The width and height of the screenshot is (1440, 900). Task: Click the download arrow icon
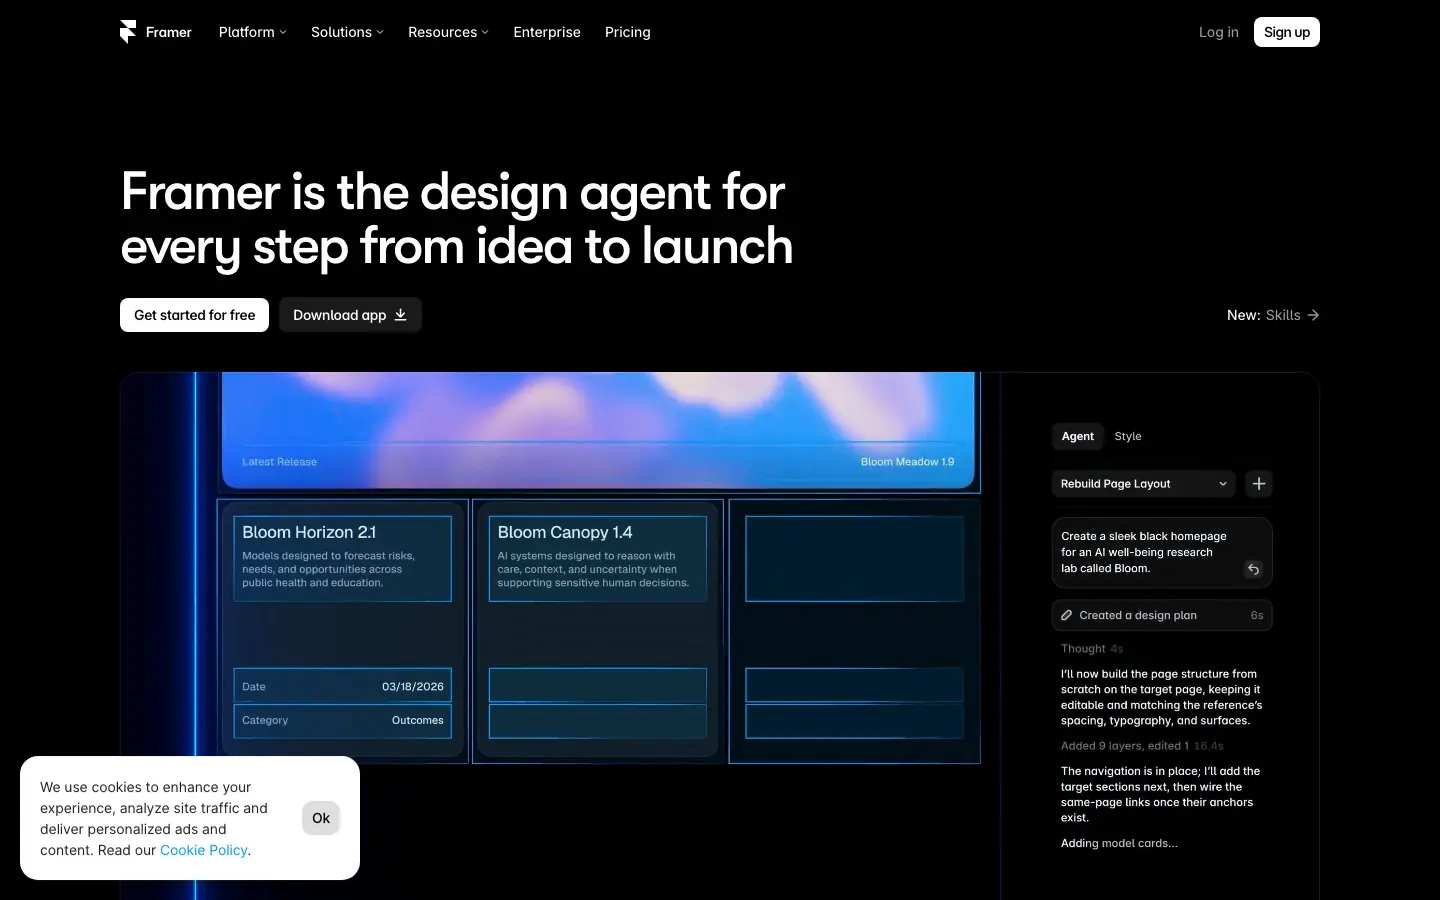tap(401, 315)
